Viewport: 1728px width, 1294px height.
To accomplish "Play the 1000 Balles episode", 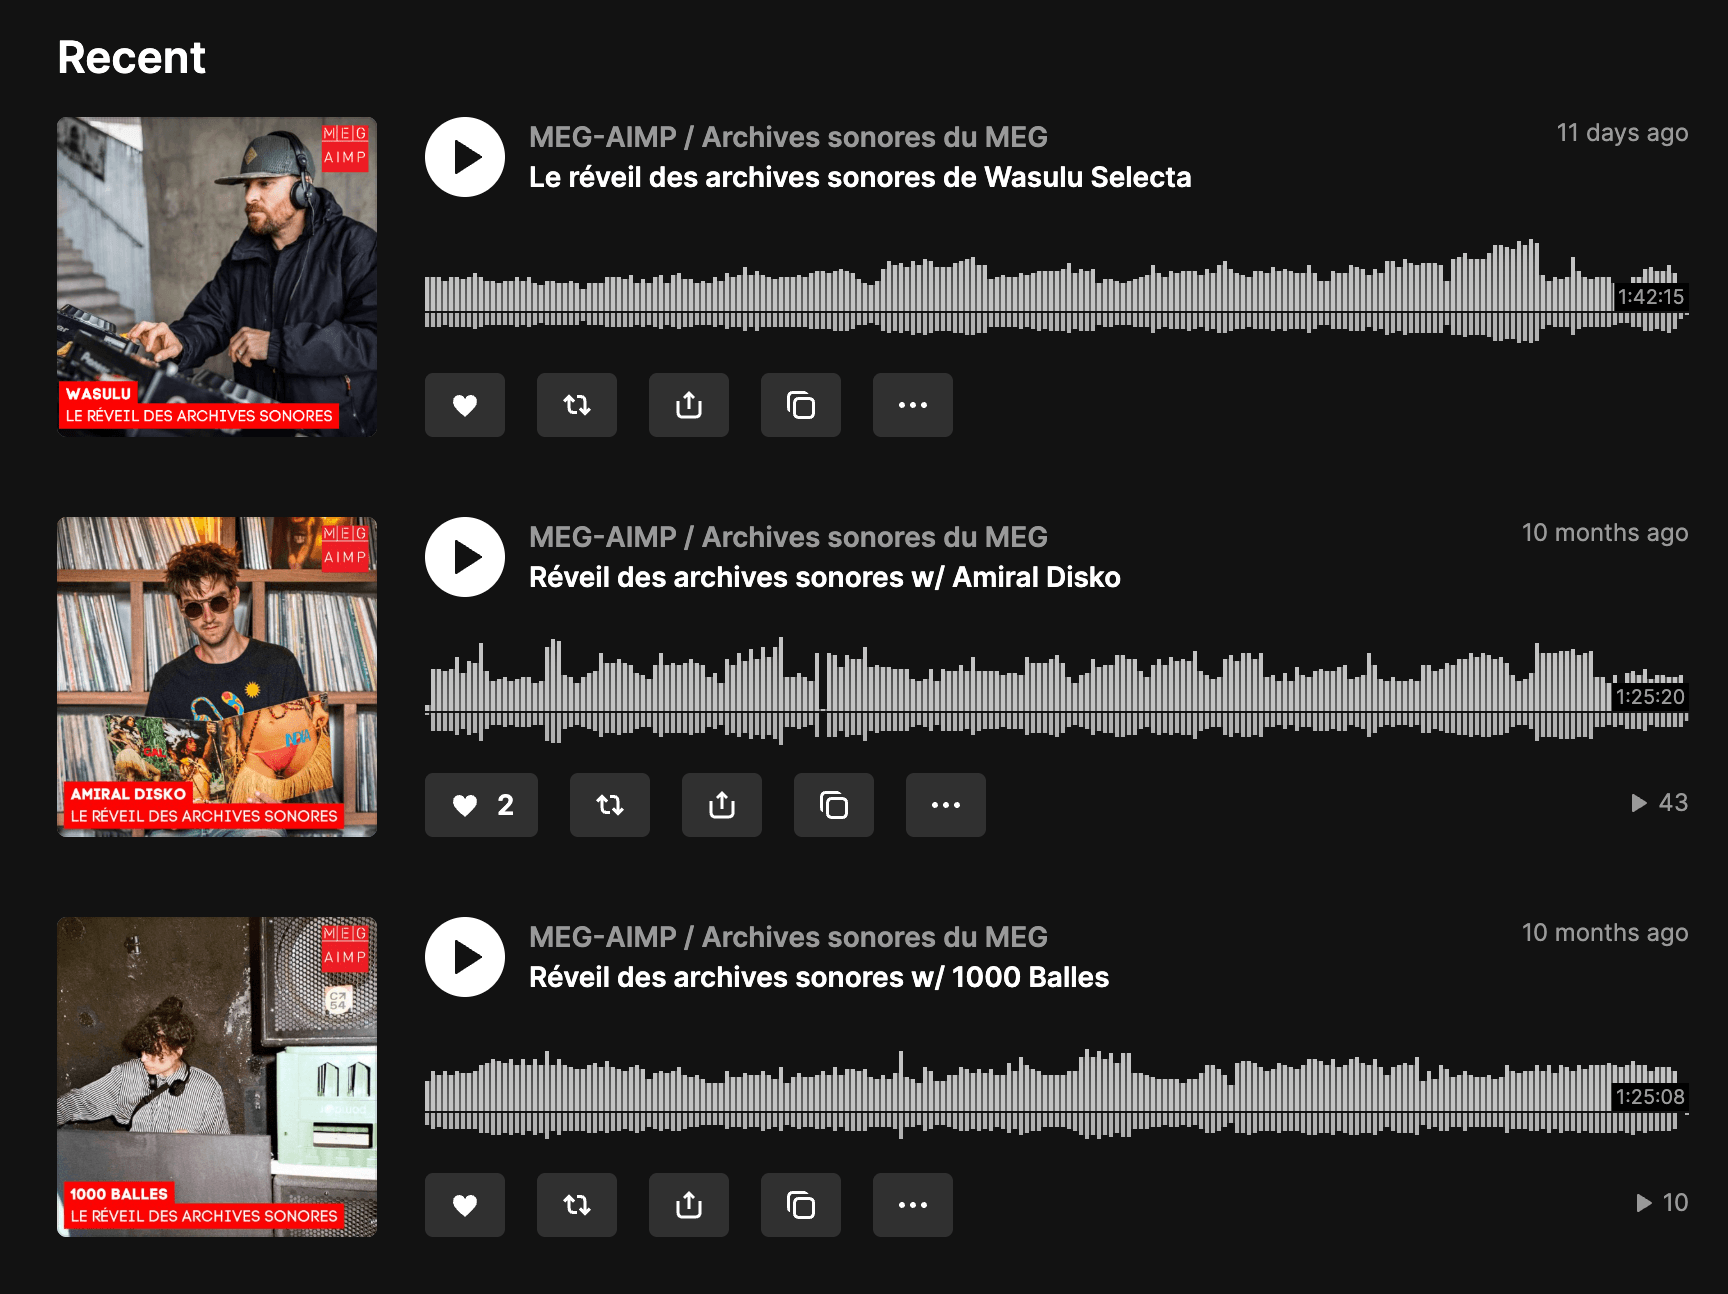I will tap(464, 957).
